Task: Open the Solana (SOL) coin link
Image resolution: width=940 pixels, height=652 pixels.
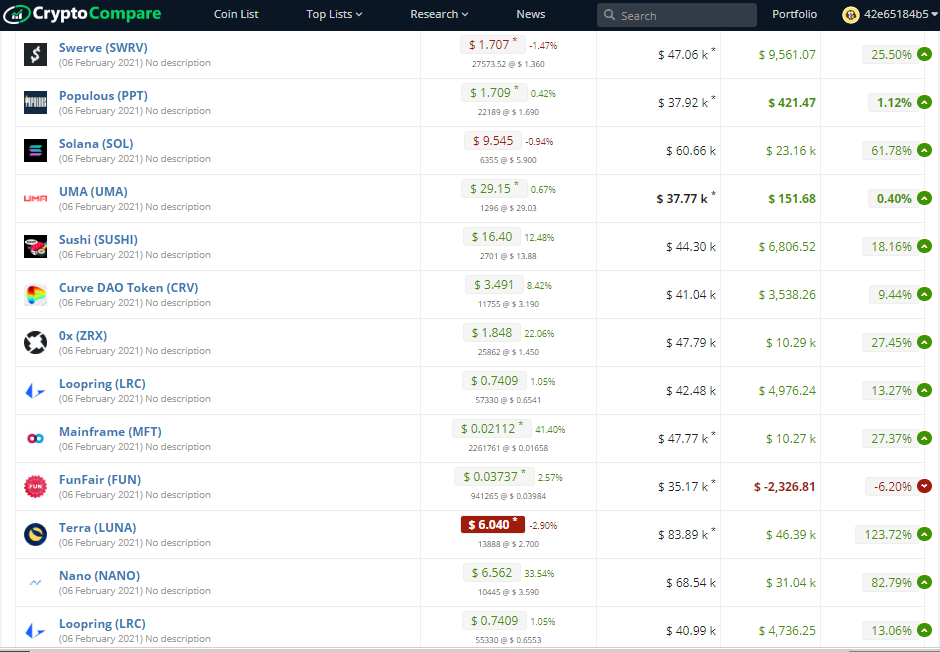Action: tap(96, 143)
